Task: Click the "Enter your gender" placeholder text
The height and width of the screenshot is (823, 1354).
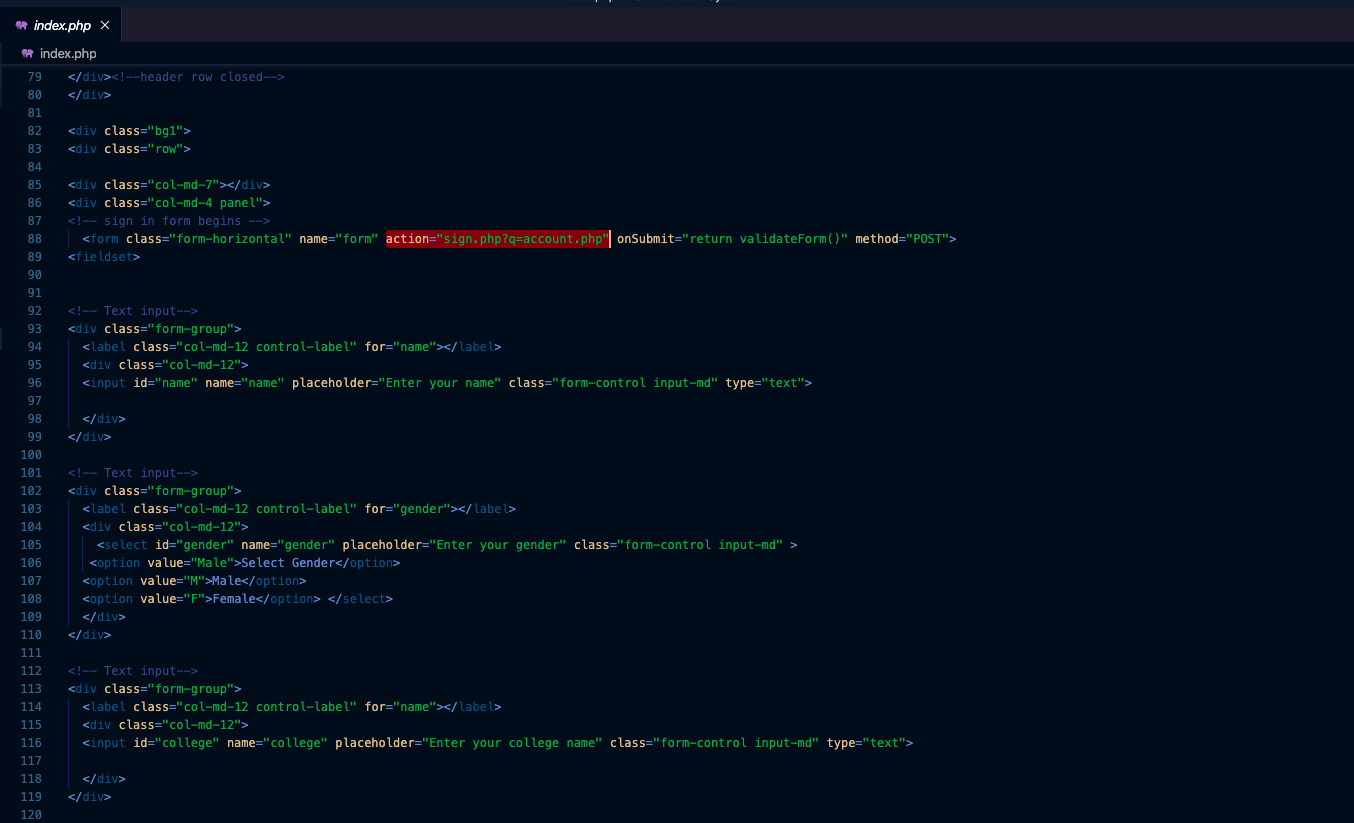Action: click(497, 545)
